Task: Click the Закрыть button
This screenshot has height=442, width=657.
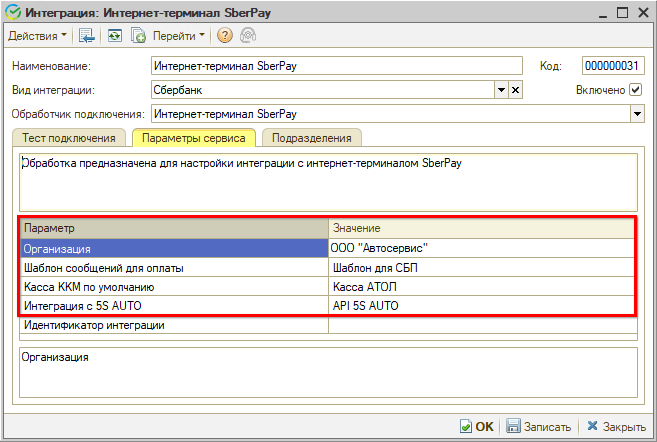Action: coord(616,426)
